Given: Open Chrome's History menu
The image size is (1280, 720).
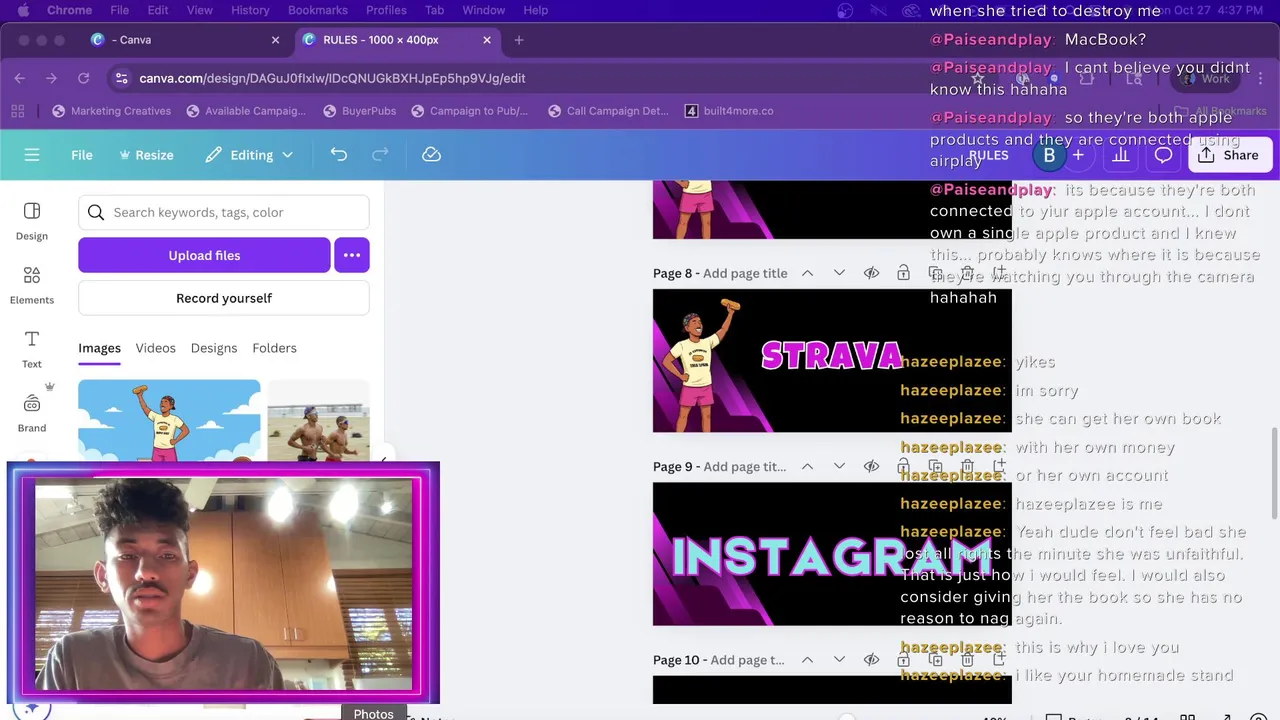Looking at the screenshot, I should click(x=250, y=10).
